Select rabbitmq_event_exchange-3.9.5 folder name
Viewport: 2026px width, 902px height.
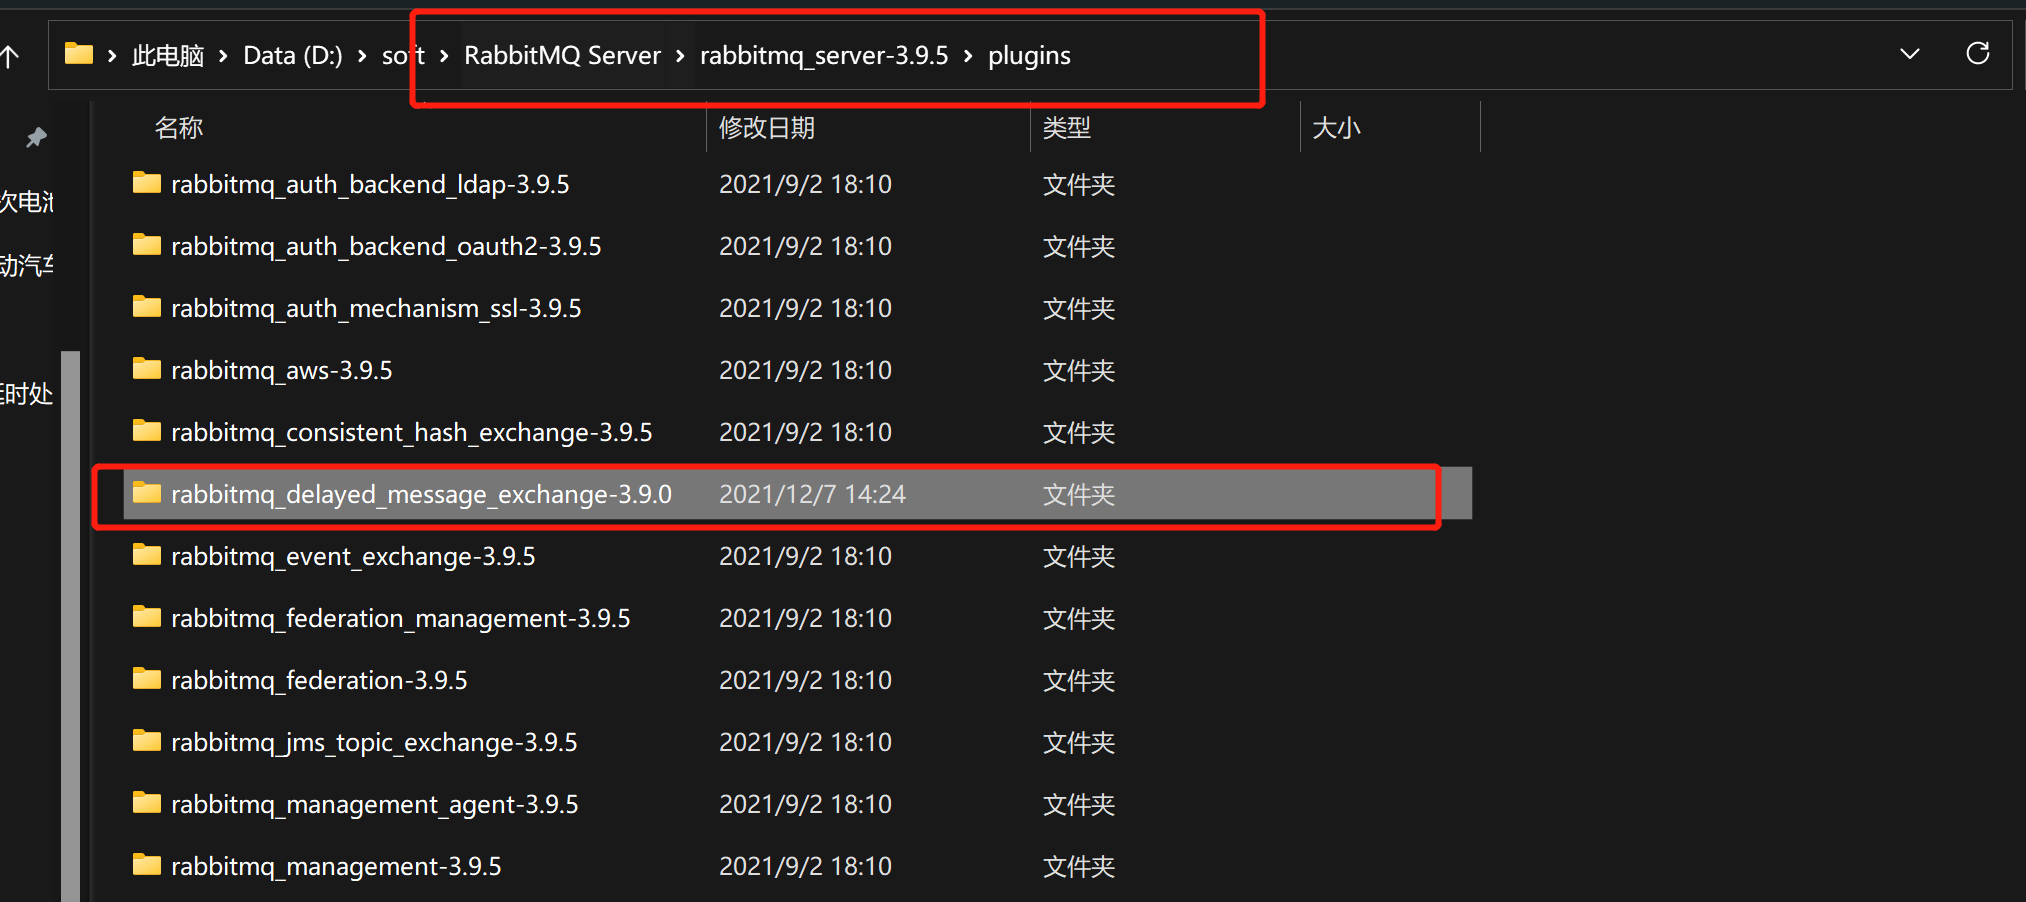point(353,557)
